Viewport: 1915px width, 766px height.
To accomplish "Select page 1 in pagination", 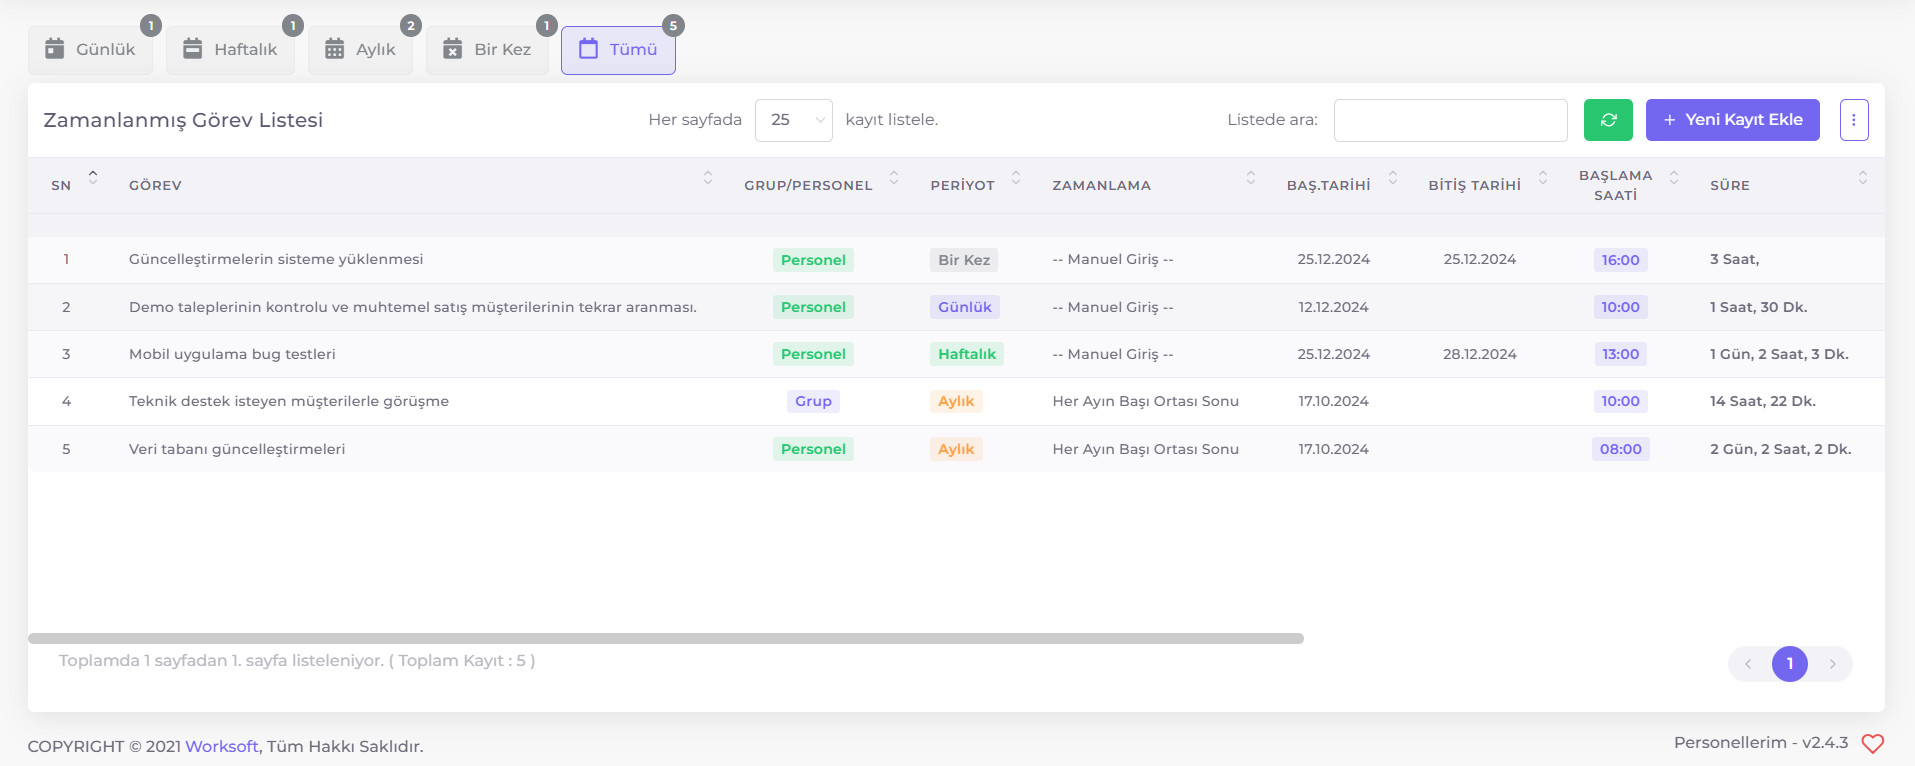I will [1790, 664].
